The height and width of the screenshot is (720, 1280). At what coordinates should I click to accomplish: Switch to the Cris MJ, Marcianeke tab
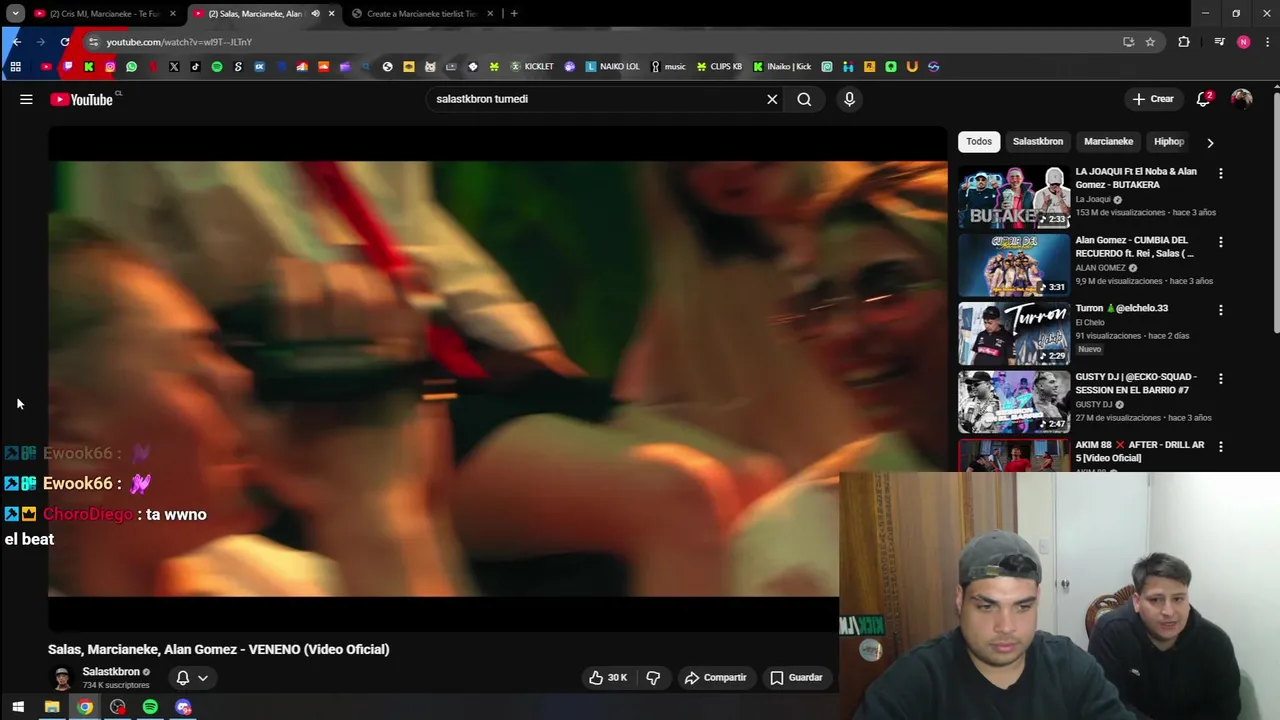(104, 14)
